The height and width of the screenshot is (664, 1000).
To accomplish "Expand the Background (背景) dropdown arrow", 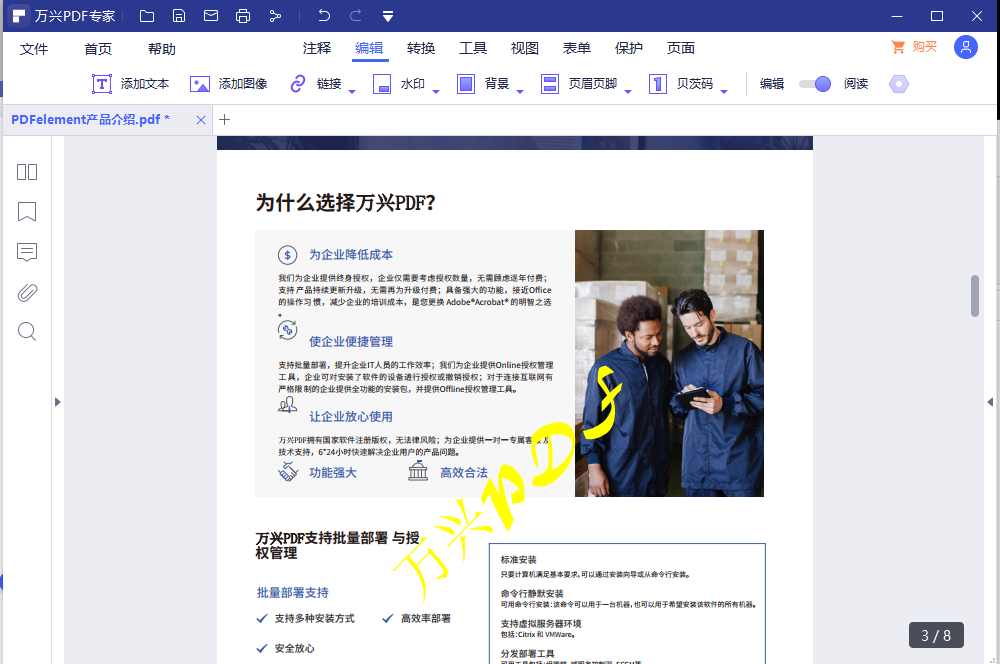I will coord(520,92).
